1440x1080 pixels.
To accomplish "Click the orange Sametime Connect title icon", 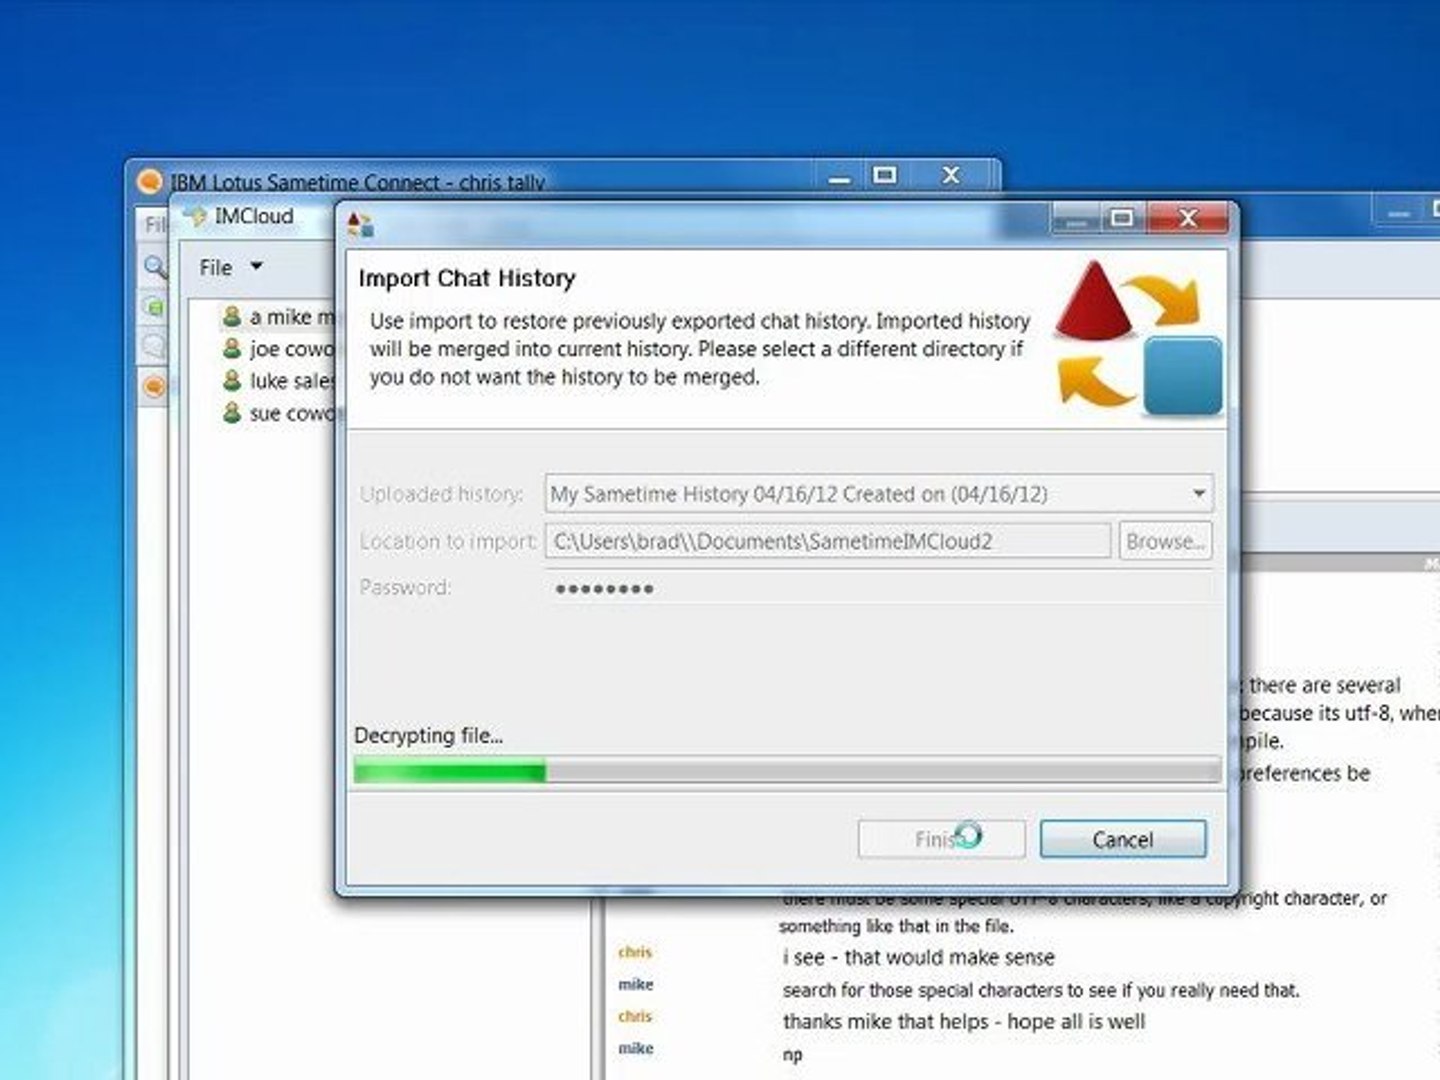I will click(150, 181).
